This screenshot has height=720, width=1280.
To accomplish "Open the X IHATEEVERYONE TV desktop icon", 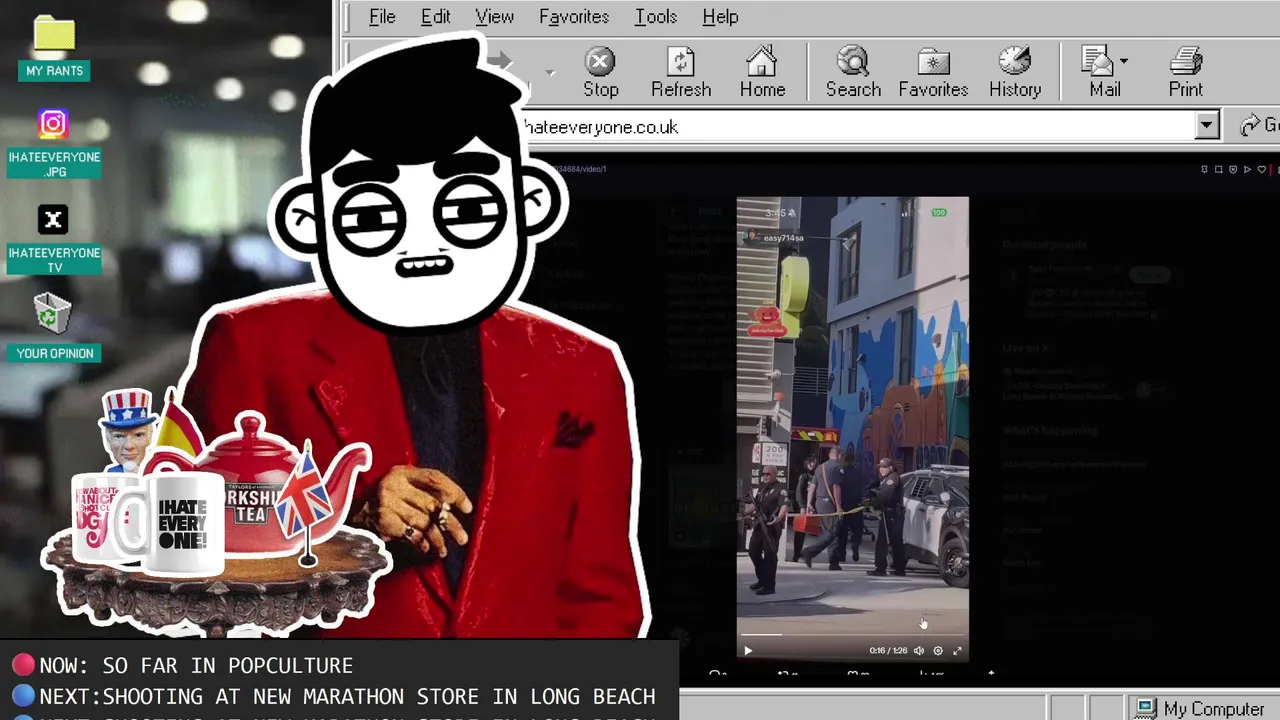I will 54,240.
